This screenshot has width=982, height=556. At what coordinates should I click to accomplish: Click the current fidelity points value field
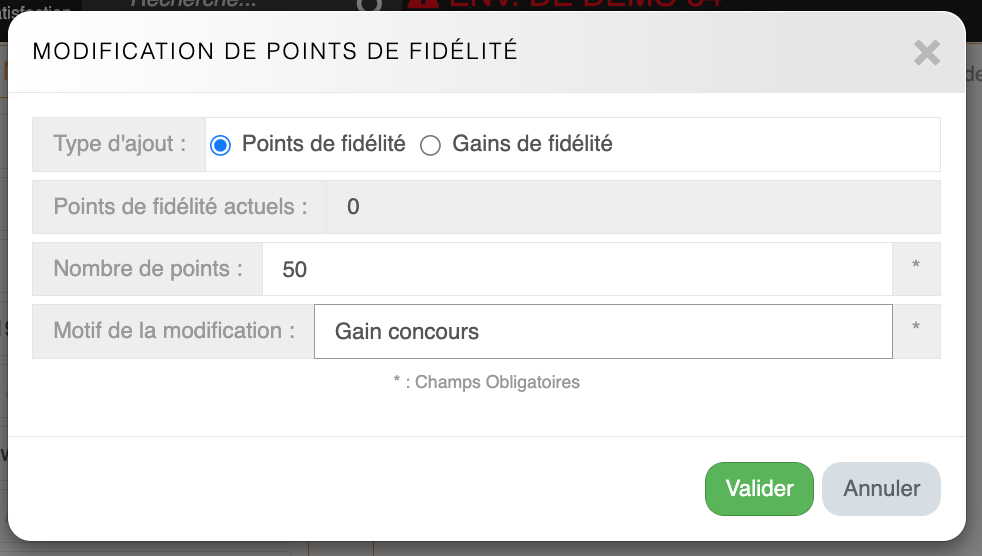632,207
